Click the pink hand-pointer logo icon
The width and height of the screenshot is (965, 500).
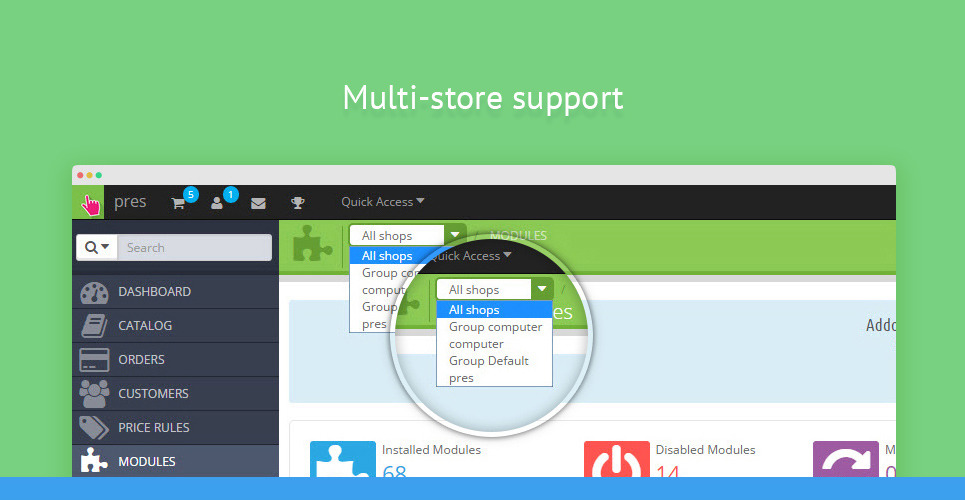pos(90,203)
